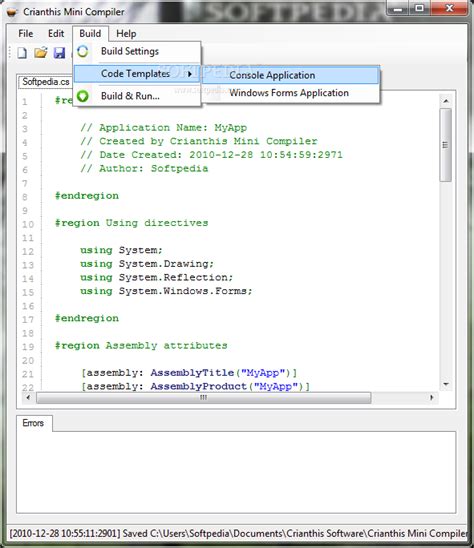The width and height of the screenshot is (474, 548).
Task: Click '#region Assembly attributes' line
Action: [141, 346]
